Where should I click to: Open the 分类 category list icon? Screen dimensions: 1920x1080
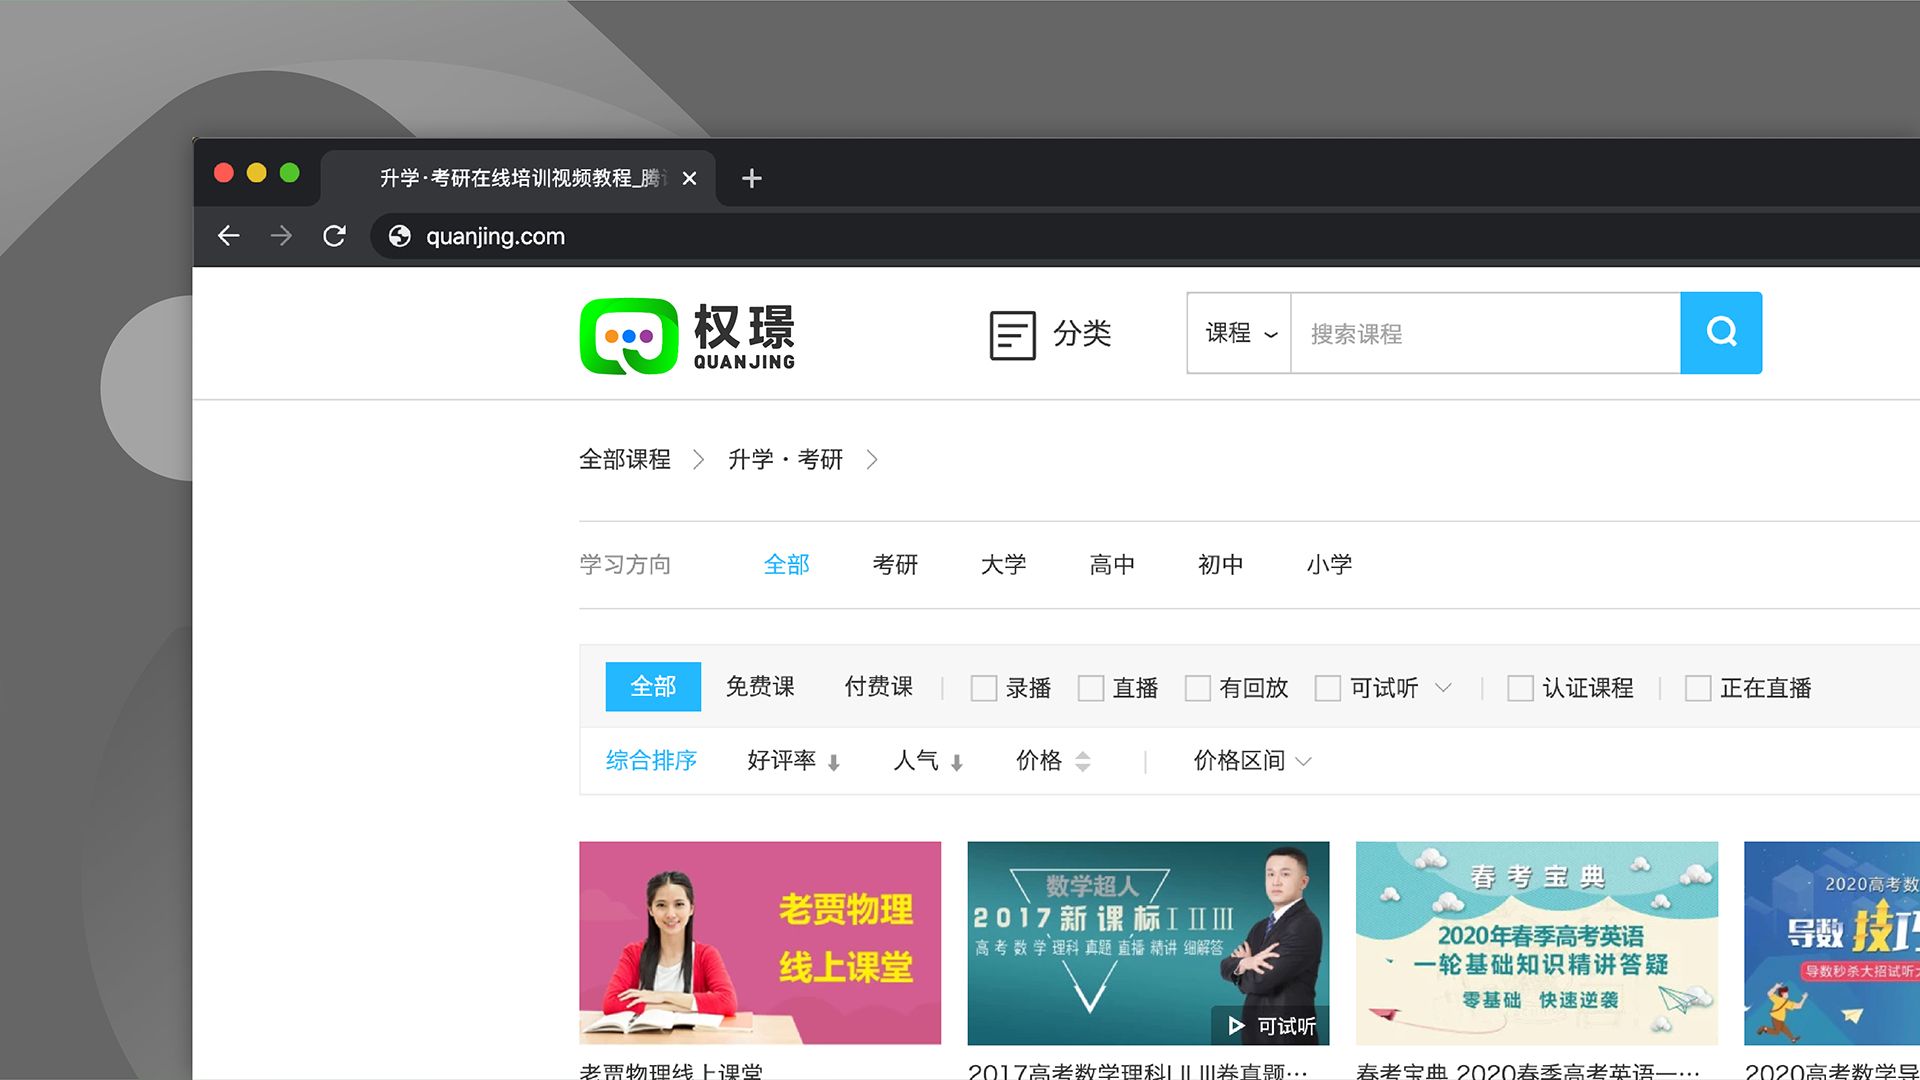tap(1012, 334)
